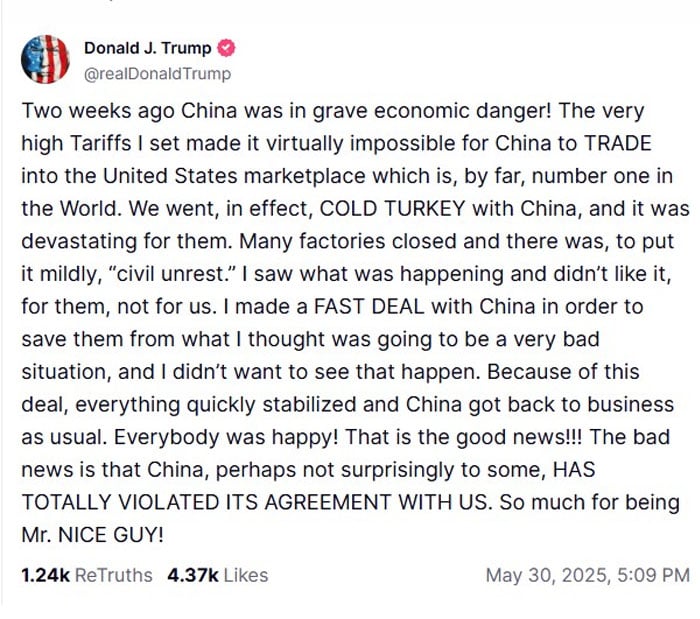Click the @realDonaldTrump handle
The image size is (700, 619).
(x=157, y=73)
